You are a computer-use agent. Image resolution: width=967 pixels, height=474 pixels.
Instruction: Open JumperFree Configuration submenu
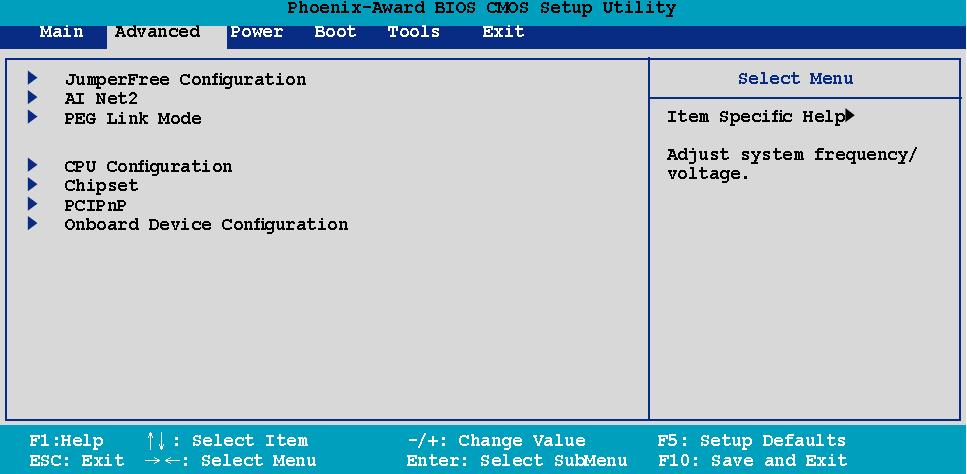[185, 80]
